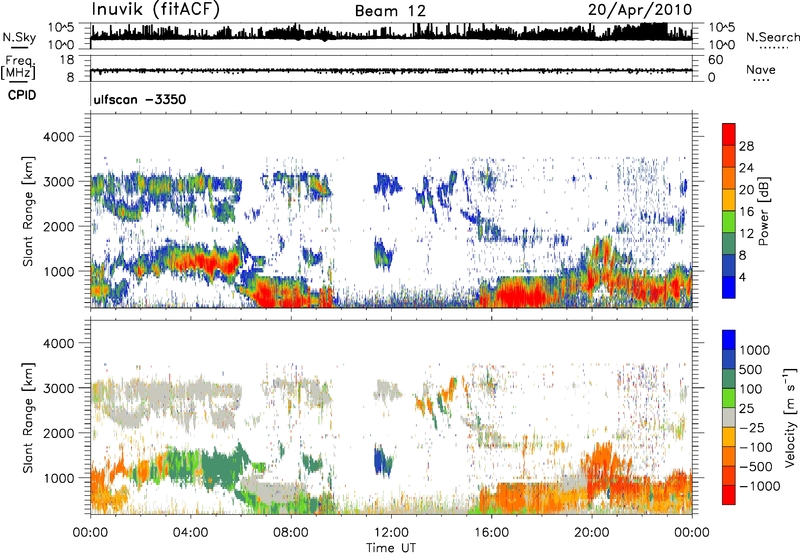The image size is (800, 554).
Task: Click 'Slant Range [km]' label of velocity panel
Action: (29, 418)
